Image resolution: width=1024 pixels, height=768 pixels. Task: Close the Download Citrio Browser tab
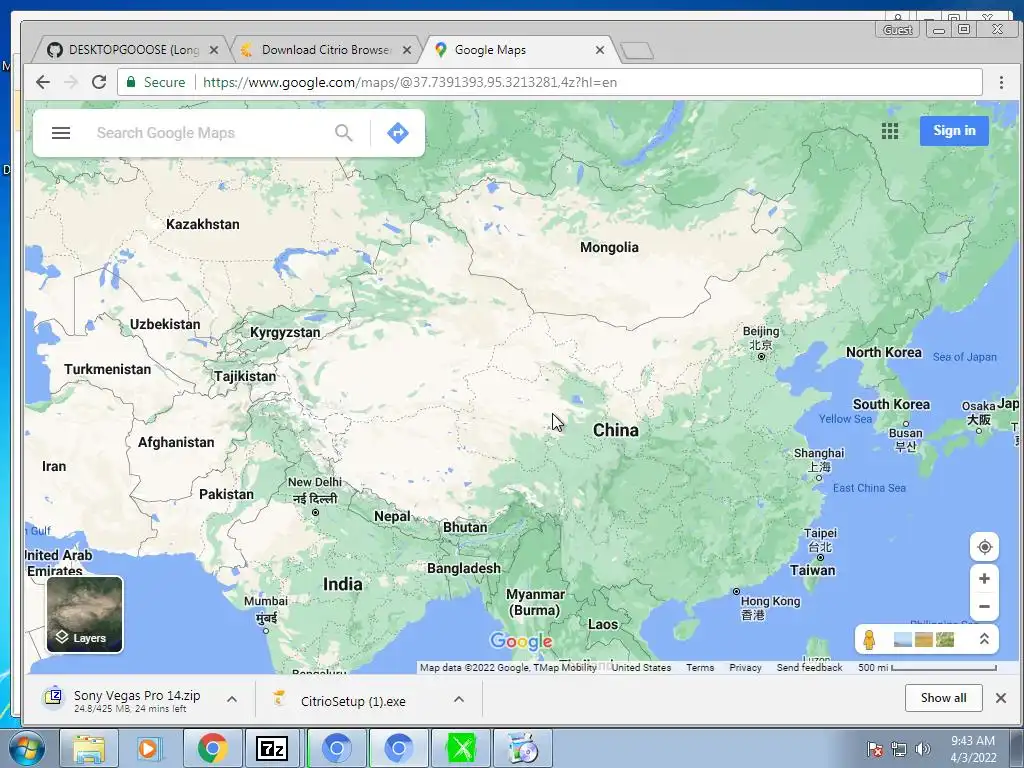(x=407, y=50)
